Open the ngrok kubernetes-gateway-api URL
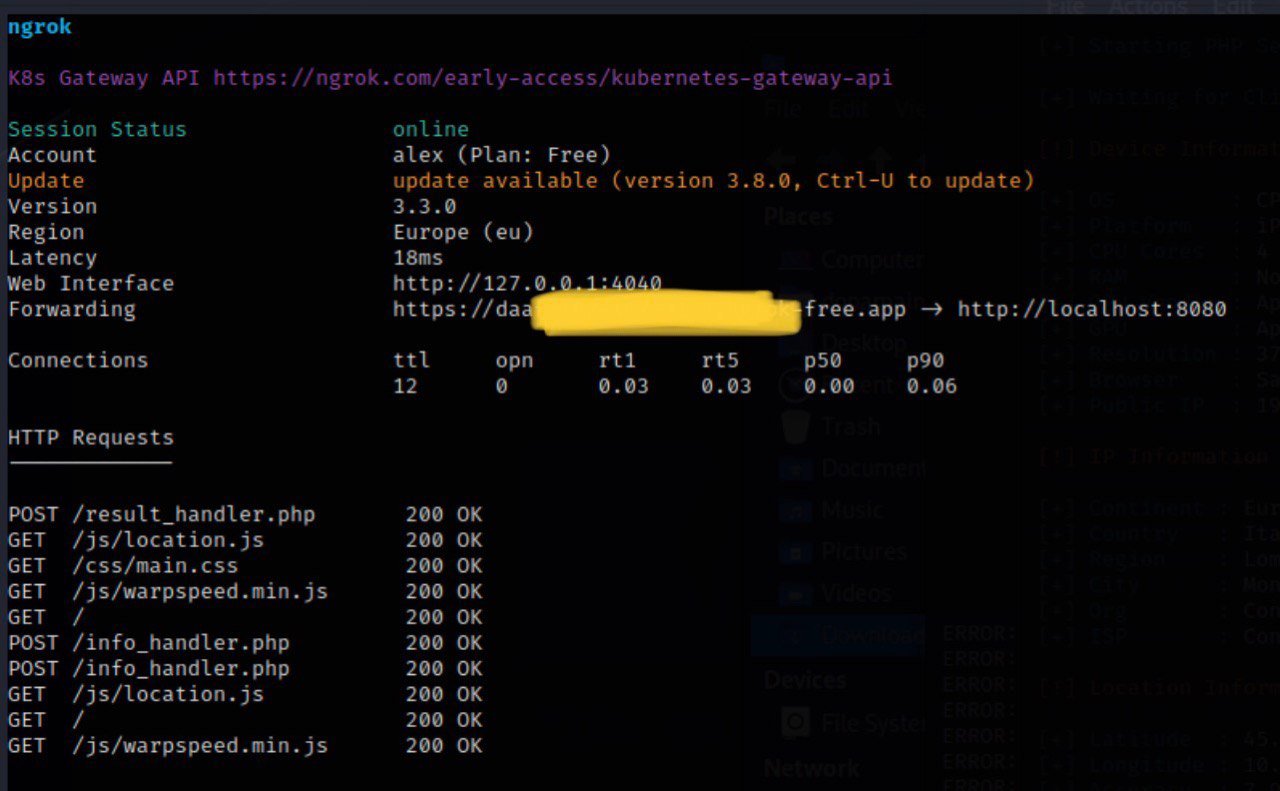This screenshot has height=791, width=1280. [553, 78]
